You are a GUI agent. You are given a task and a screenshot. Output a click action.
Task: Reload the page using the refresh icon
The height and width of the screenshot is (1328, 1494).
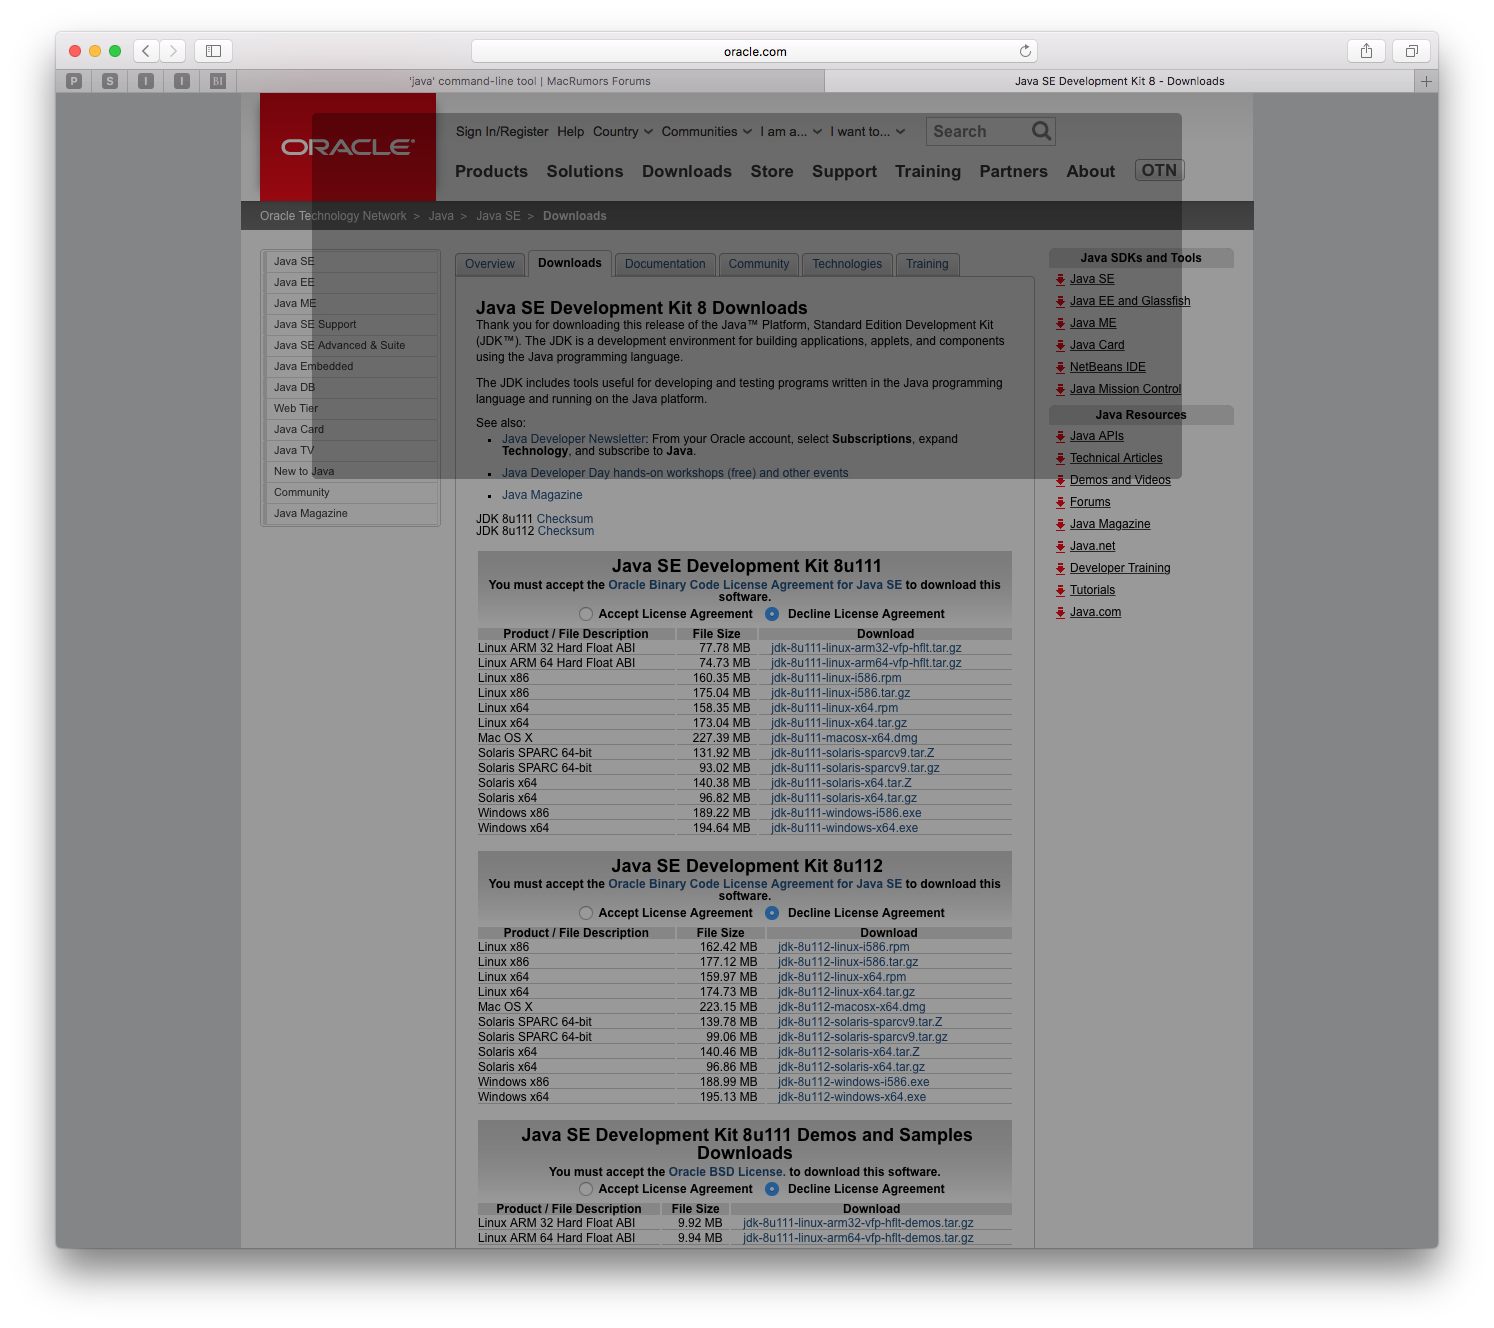pyautogui.click(x=1025, y=51)
